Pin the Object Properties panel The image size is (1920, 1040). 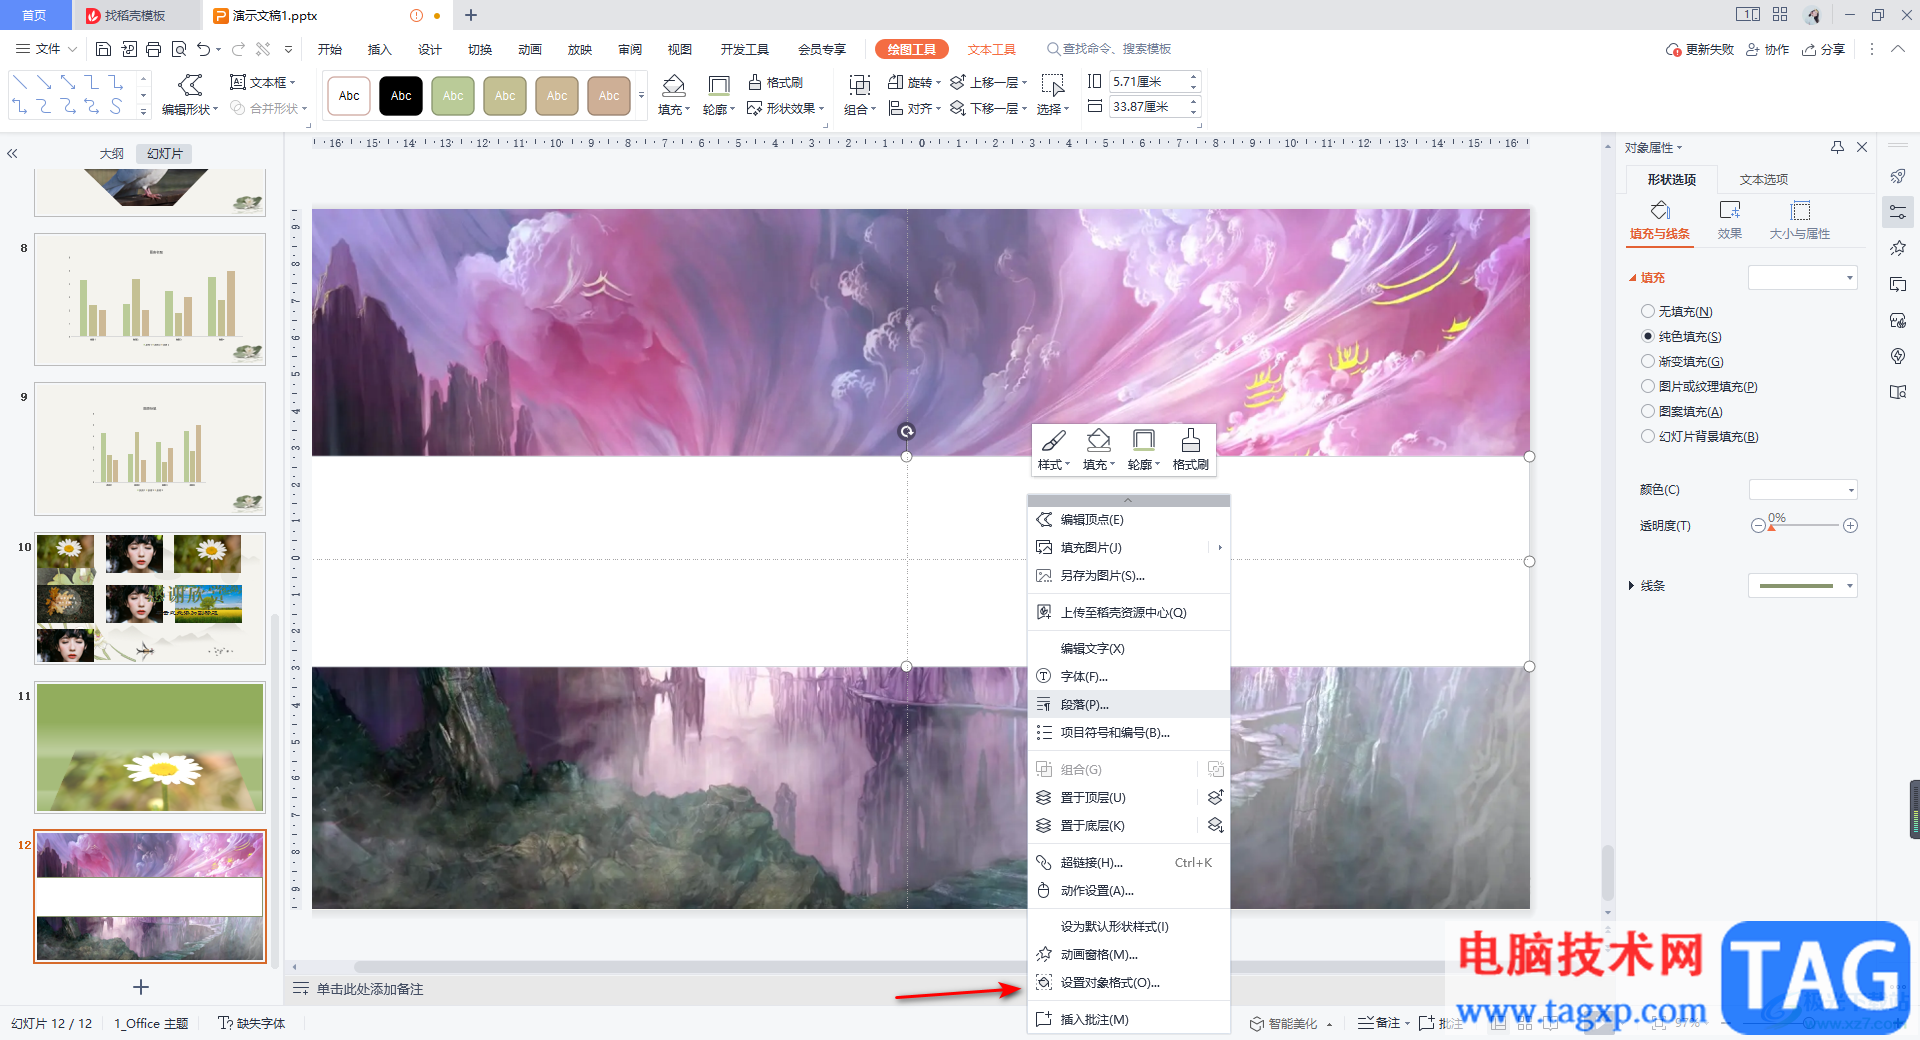coord(1837,147)
